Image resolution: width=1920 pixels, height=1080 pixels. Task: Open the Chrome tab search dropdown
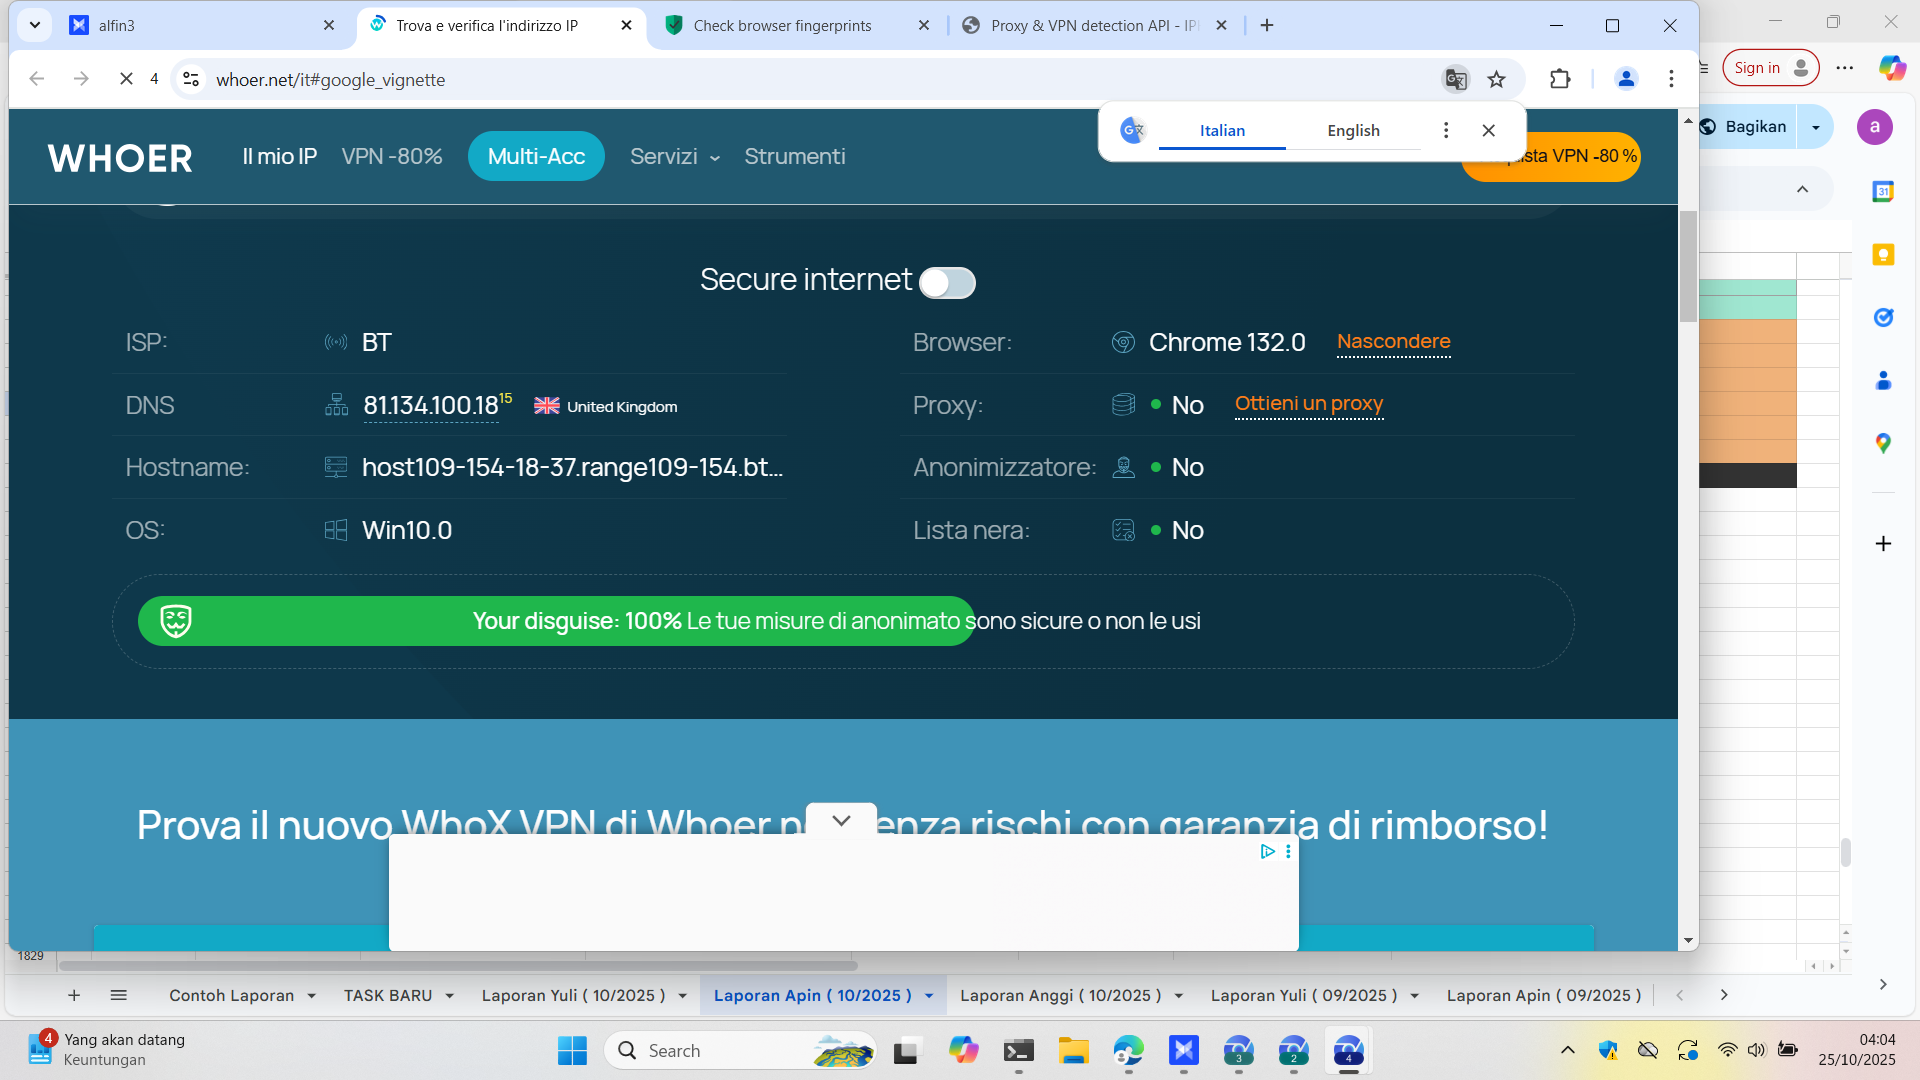(35, 25)
